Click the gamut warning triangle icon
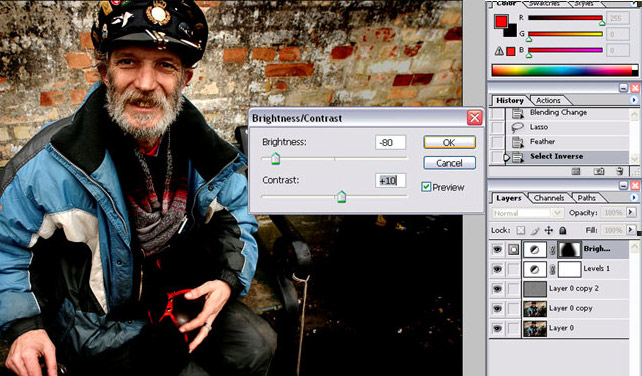This screenshot has width=642, height=376. (499, 51)
